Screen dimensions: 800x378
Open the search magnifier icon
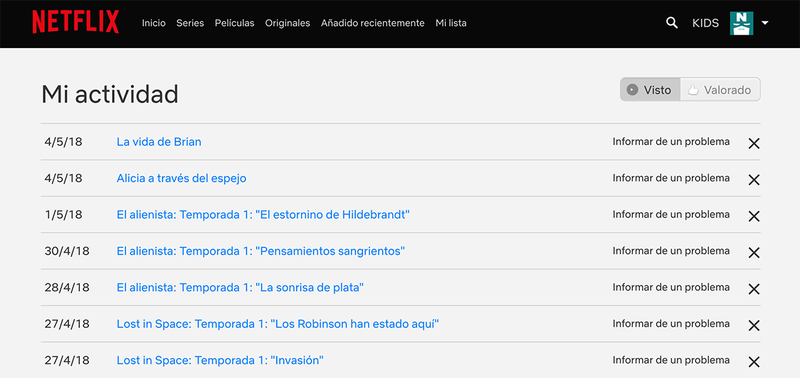[x=672, y=23]
